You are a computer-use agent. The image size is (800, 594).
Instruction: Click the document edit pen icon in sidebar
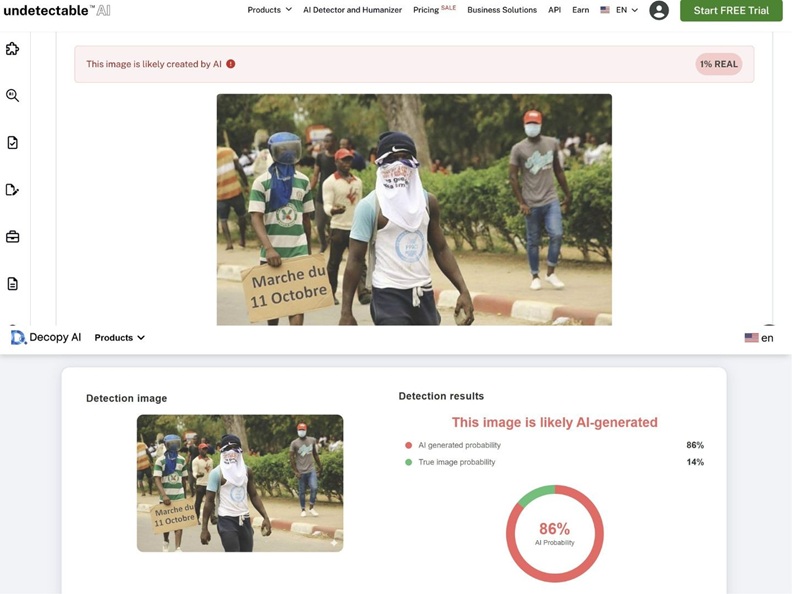12,190
